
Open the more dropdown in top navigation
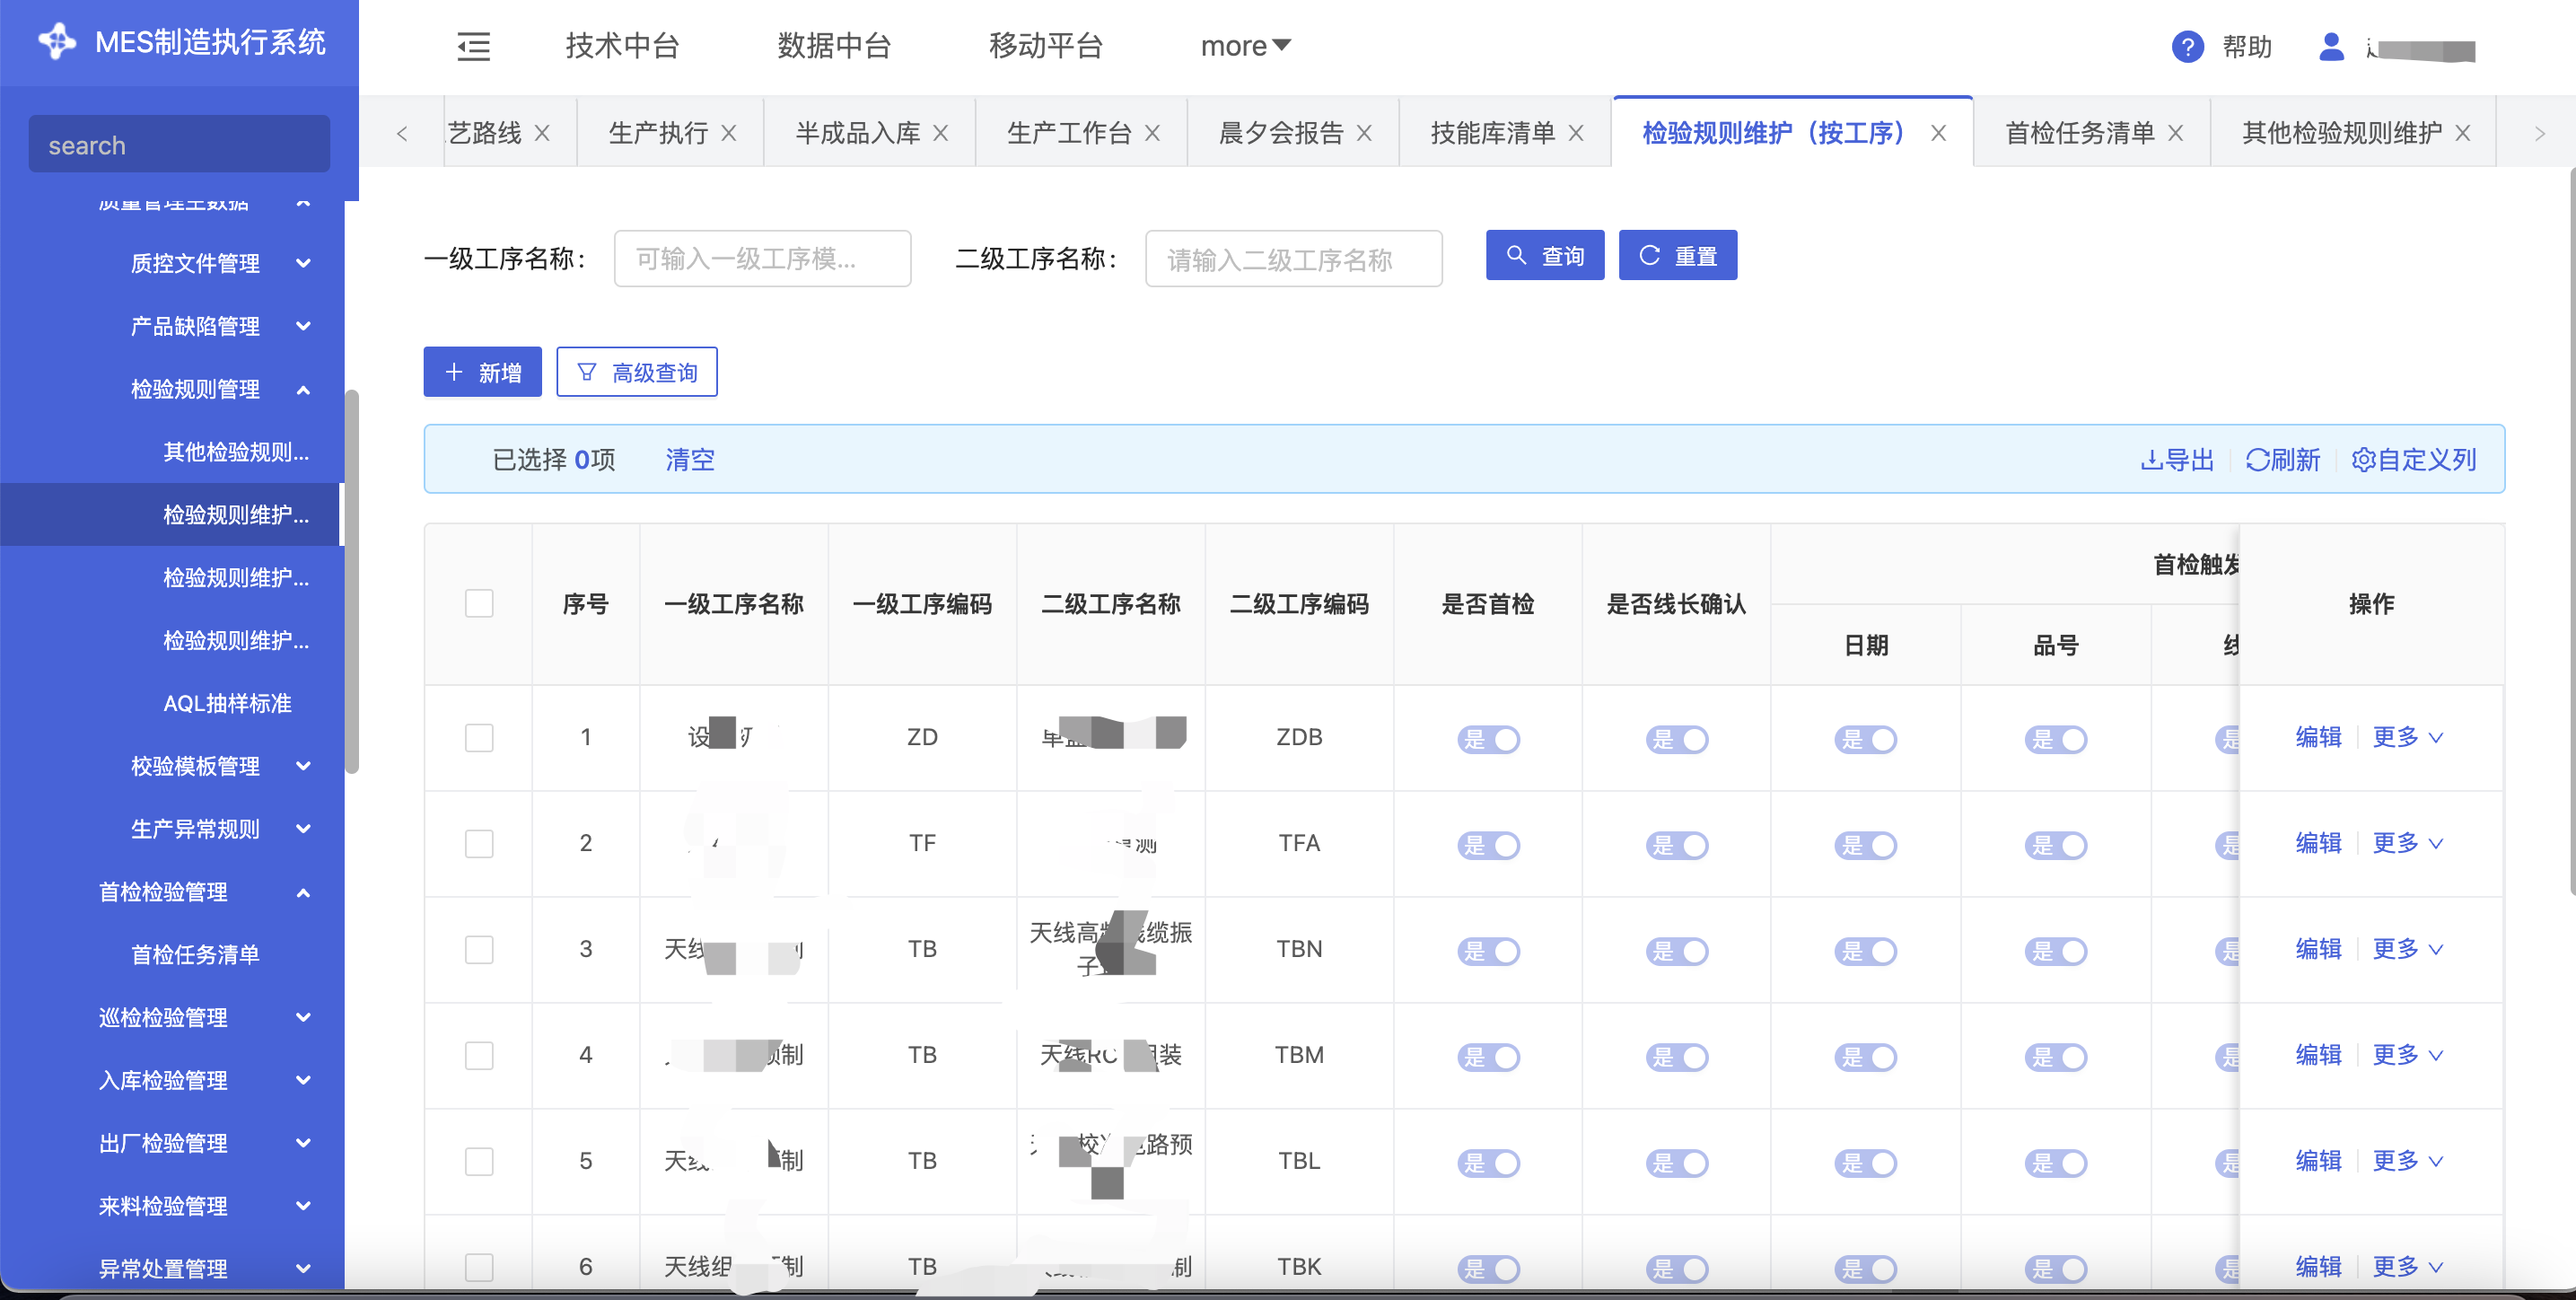1245,46
